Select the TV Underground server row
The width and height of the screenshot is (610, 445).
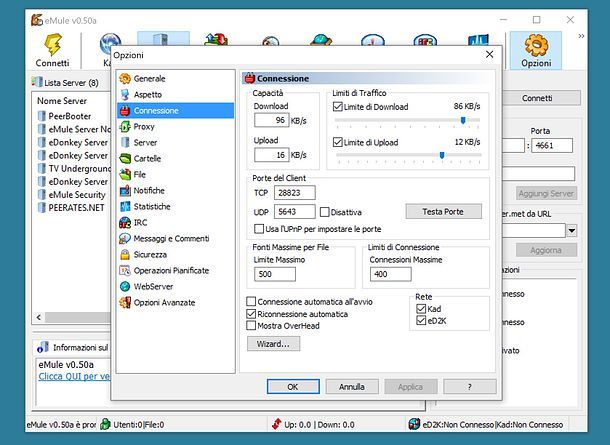pos(72,168)
